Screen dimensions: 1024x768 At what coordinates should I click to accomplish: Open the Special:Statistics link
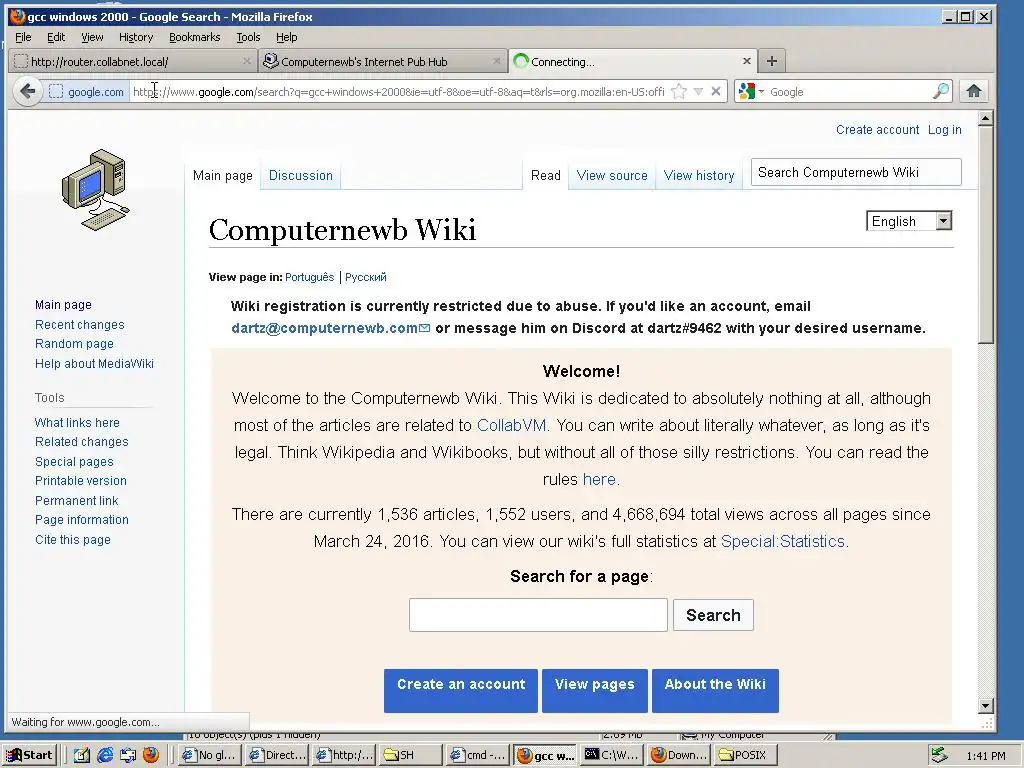coord(782,541)
